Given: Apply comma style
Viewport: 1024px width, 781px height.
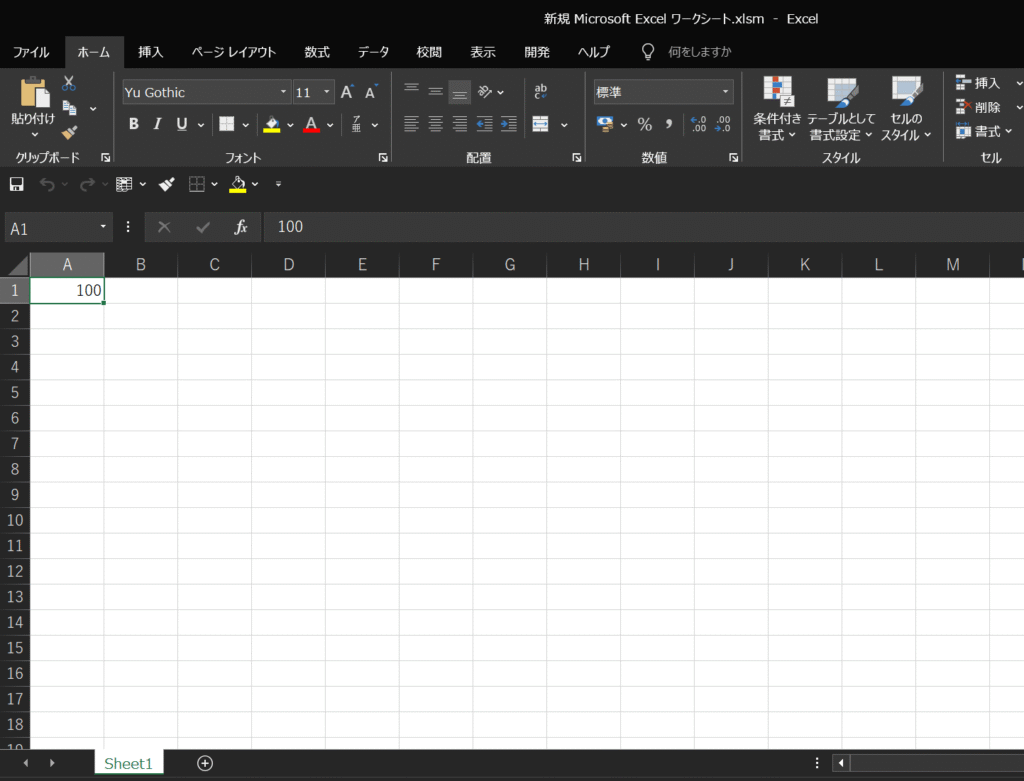Looking at the screenshot, I should [x=669, y=124].
